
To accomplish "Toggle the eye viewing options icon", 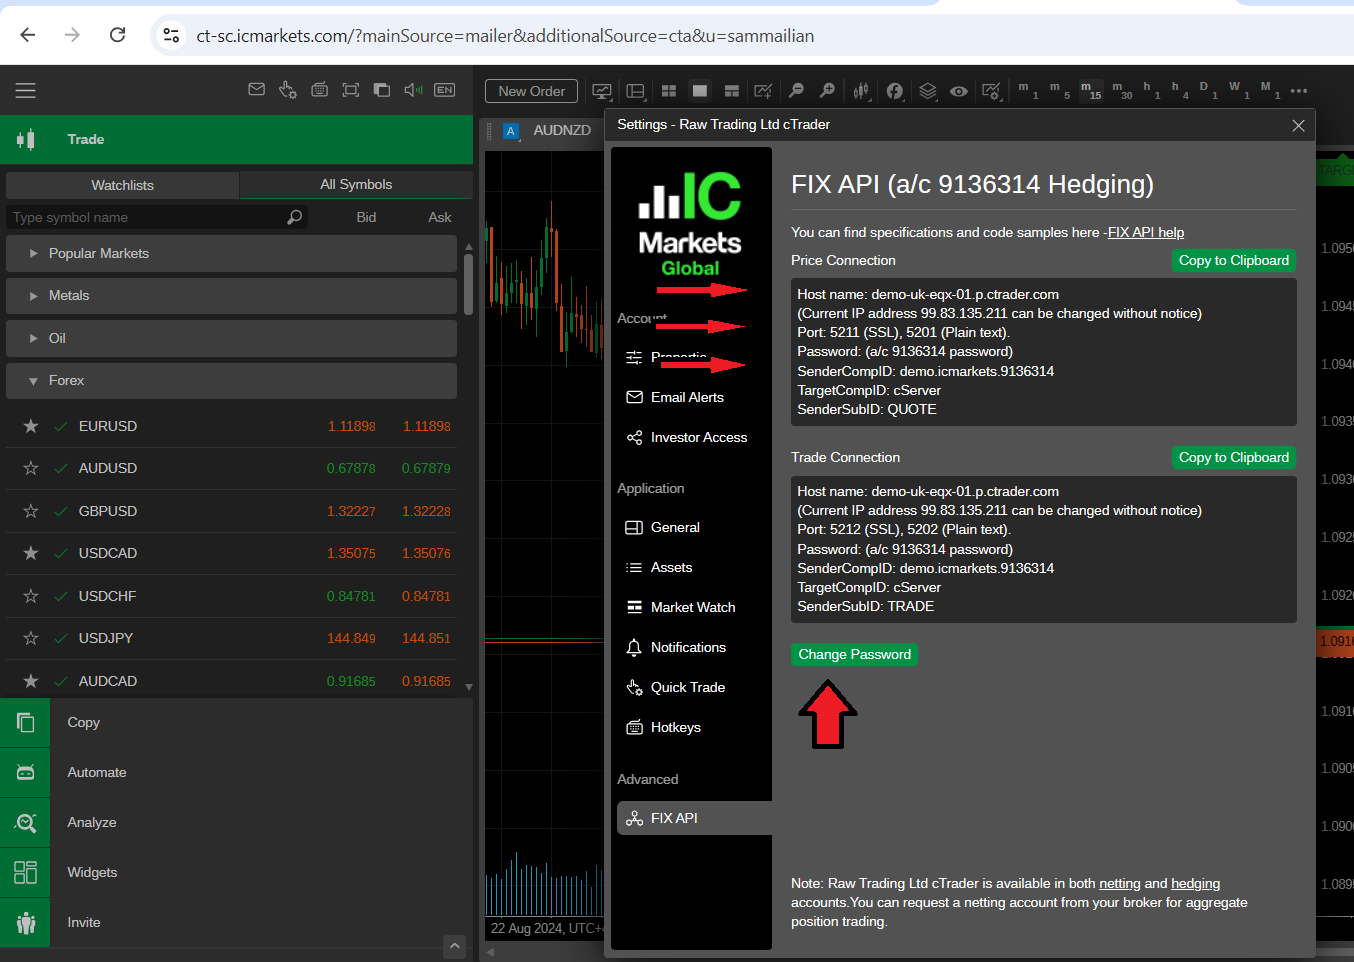I will pos(959,91).
